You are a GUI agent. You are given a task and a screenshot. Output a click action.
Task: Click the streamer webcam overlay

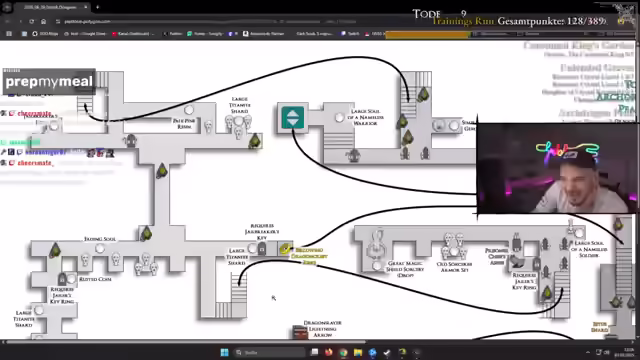tap(556, 168)
